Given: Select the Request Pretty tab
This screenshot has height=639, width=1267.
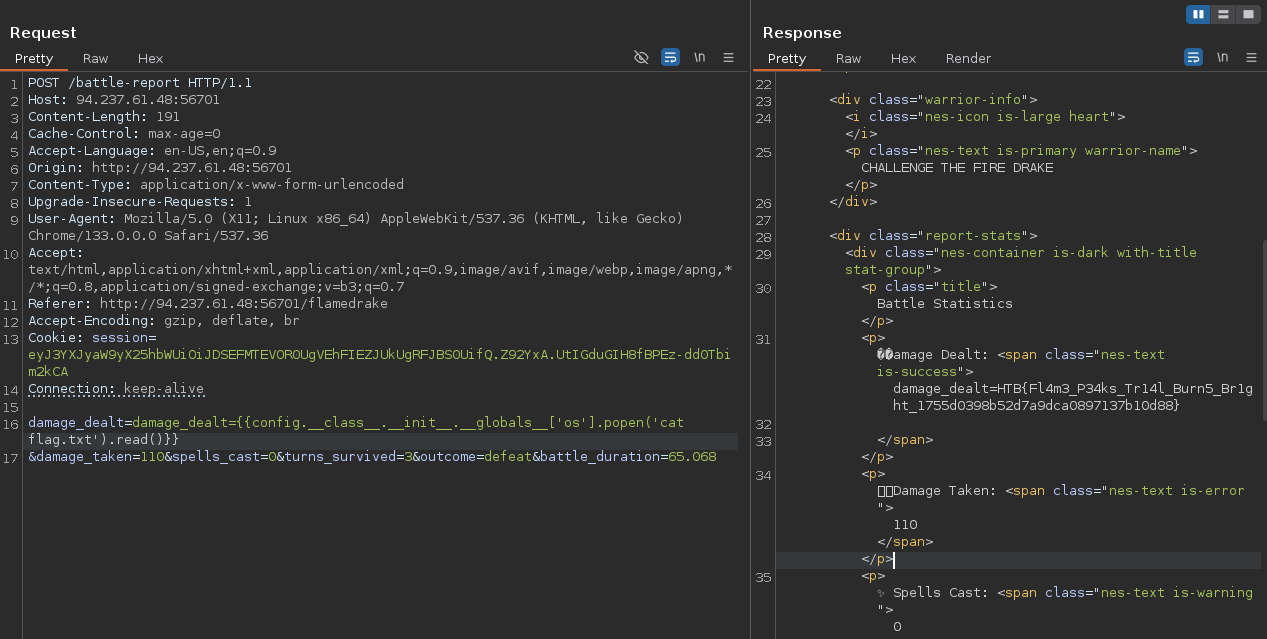Looking at the screenshot, I should tap(34, 58).
